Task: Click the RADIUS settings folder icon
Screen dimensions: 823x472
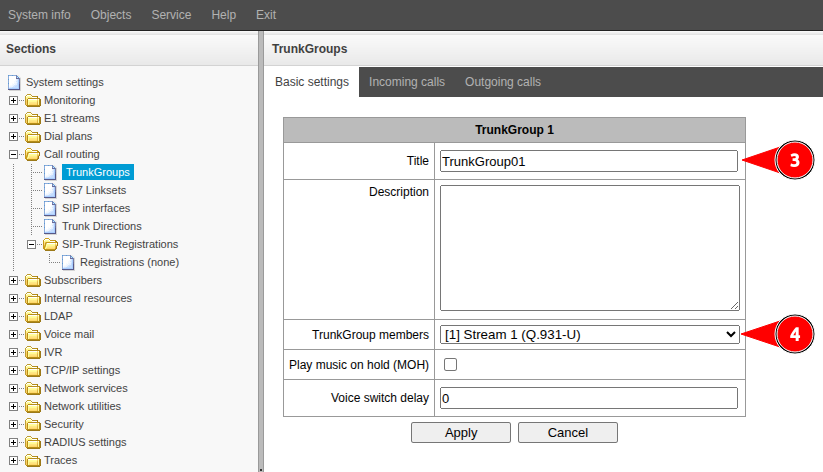Action: [x=33, y=443]
